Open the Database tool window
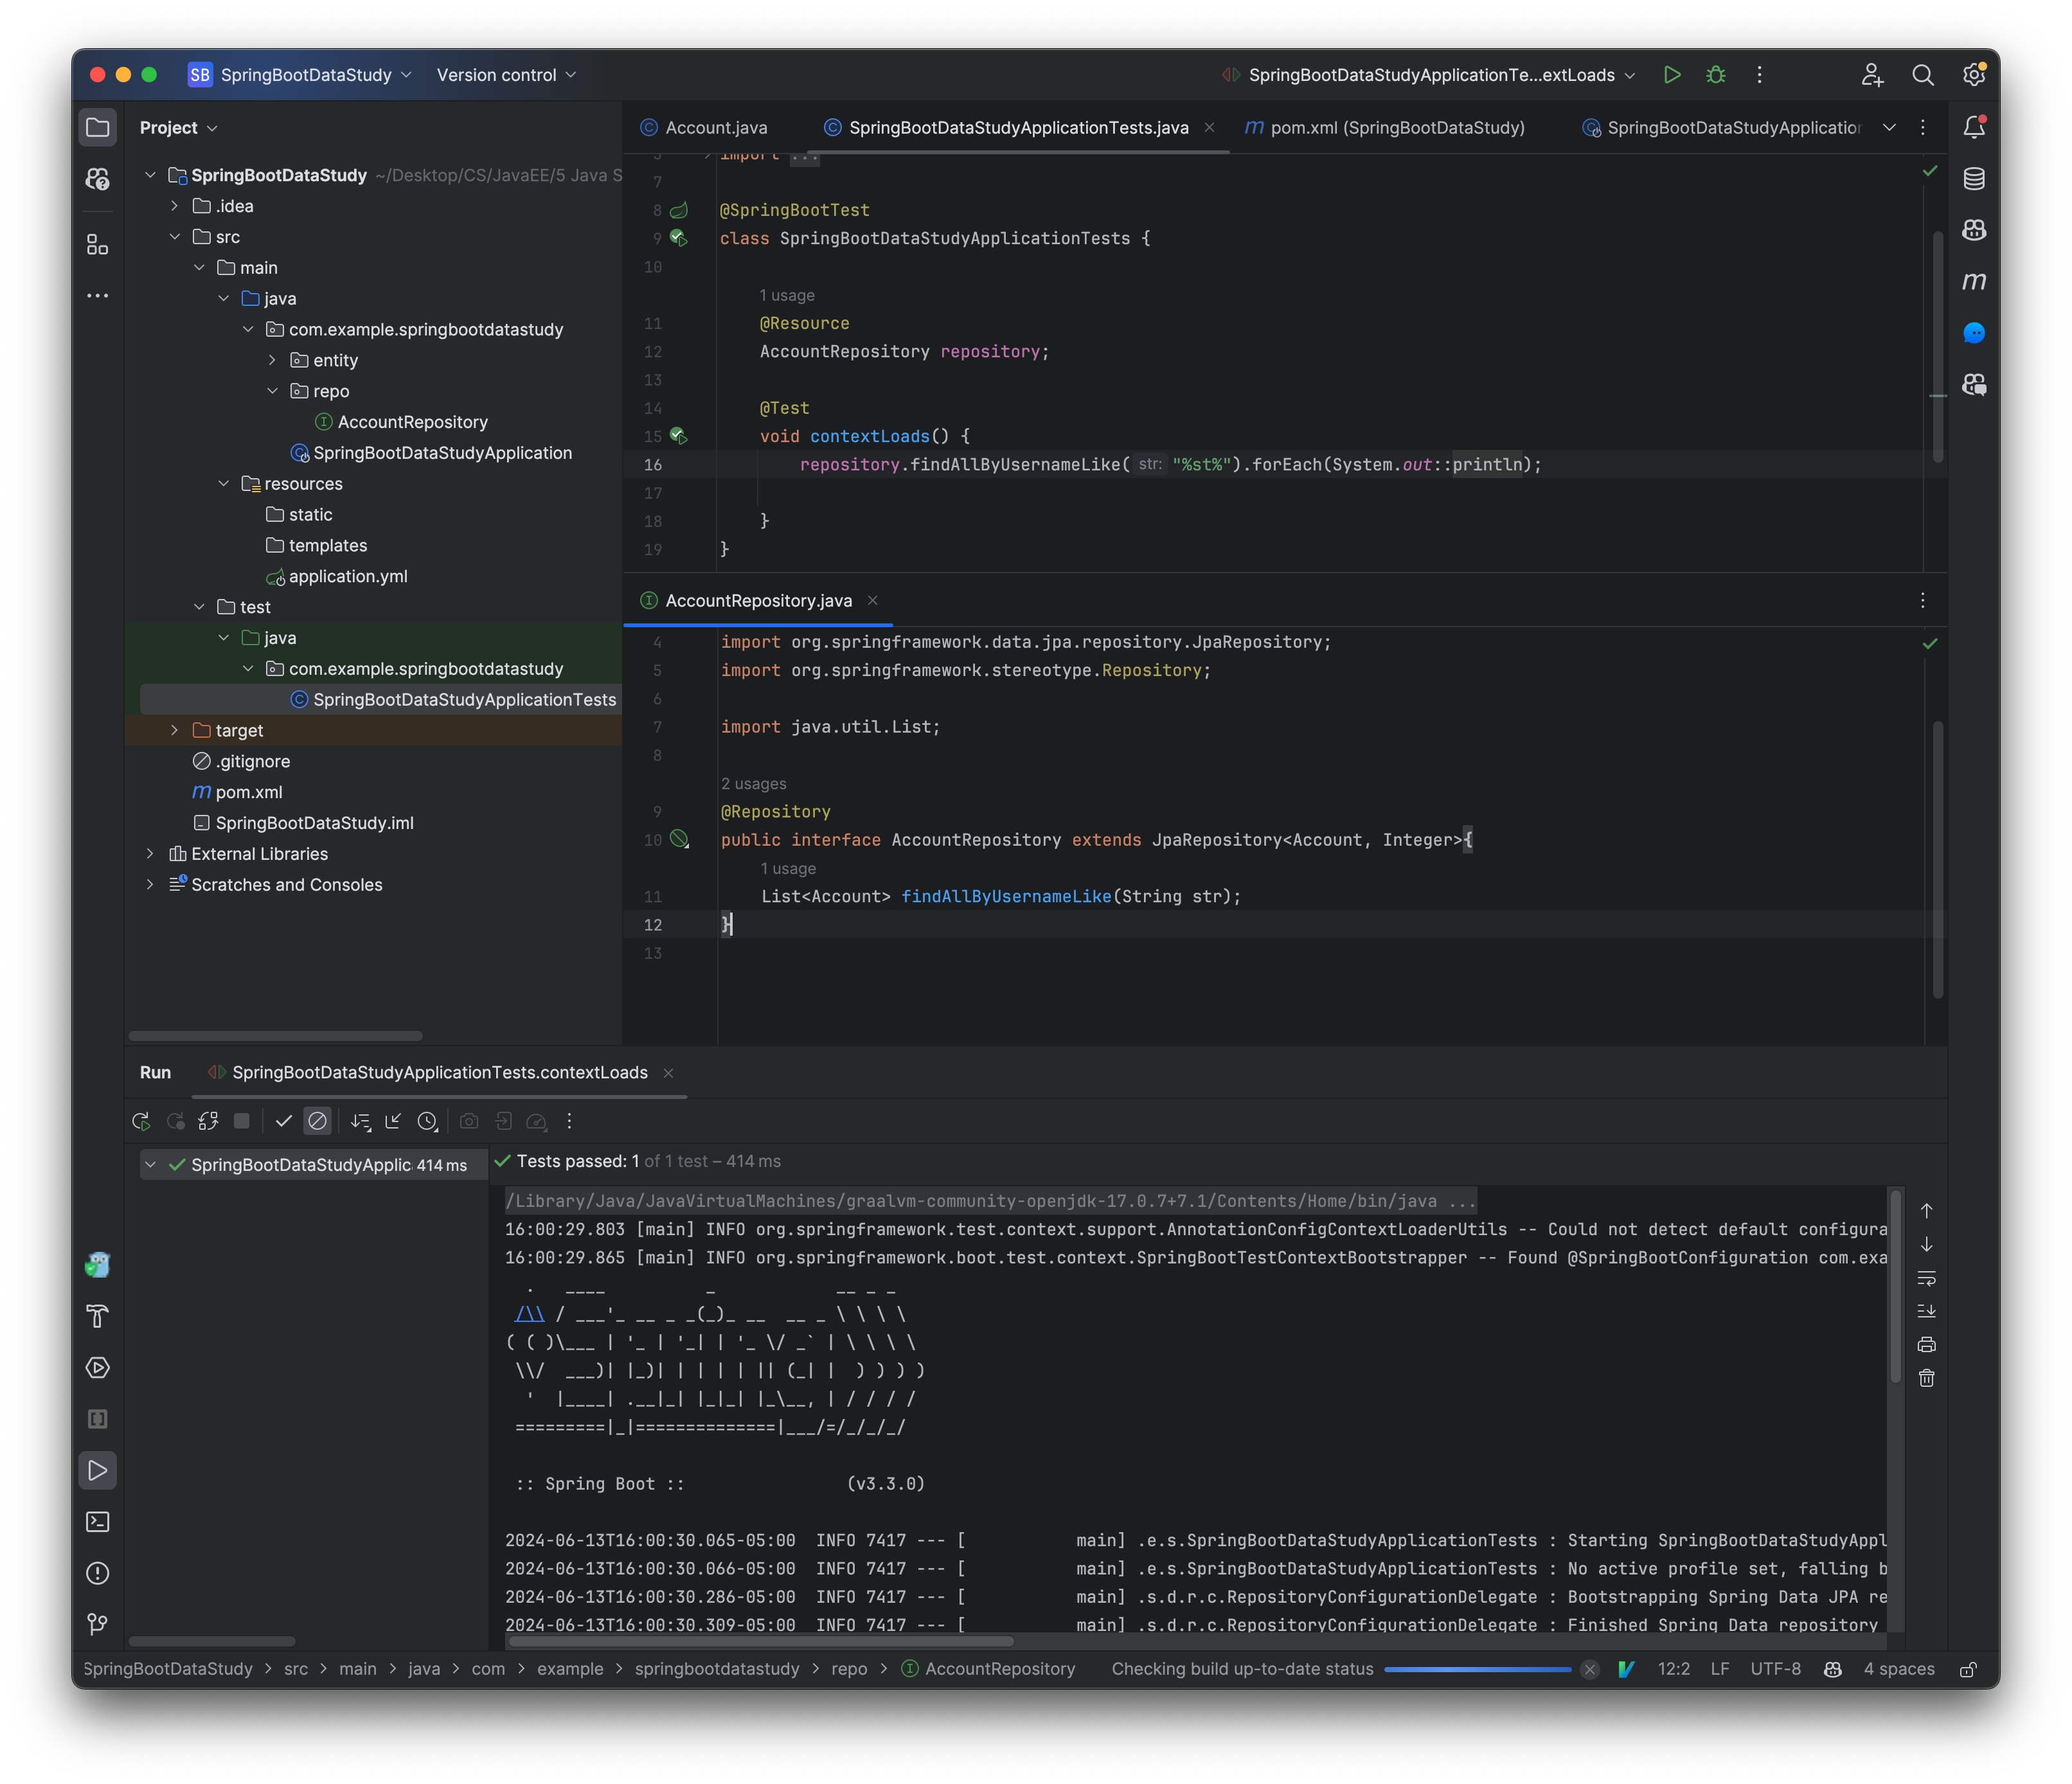The image size is (2072, 1784). click(x=1974, y=178)
